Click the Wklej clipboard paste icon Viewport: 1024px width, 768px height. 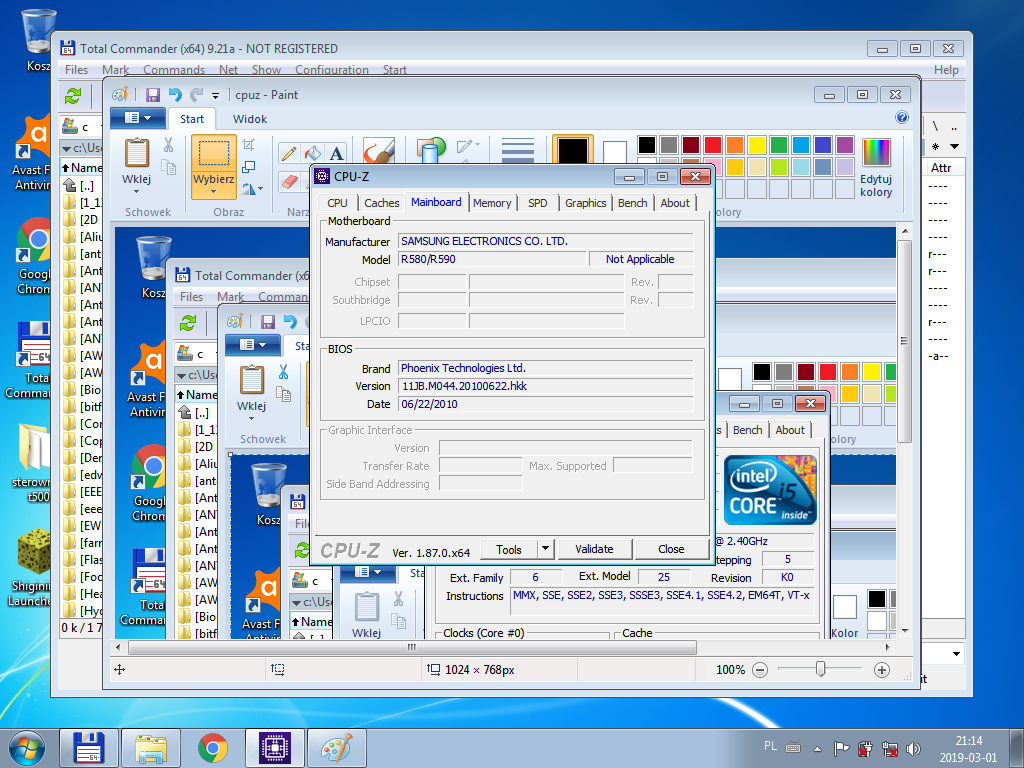[x=136, y=153]
